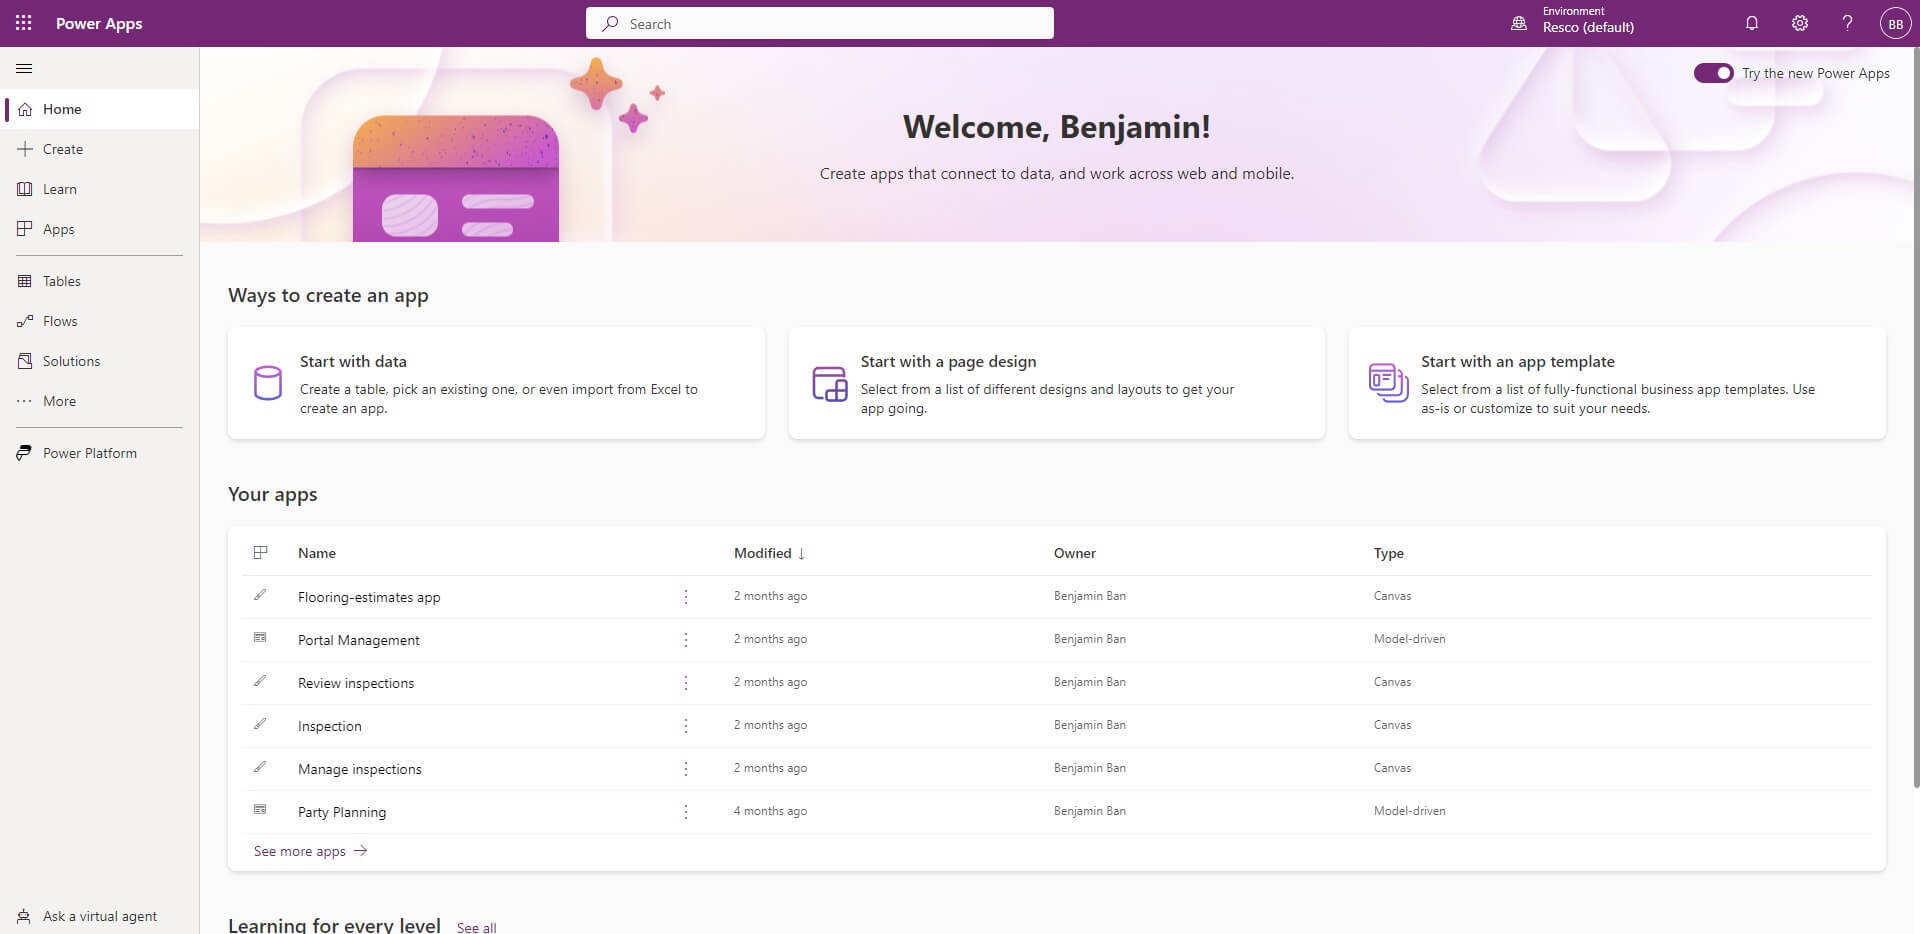The height and width of the screenshot is (934, 1920).
Task: Open the settings gear icon
Action: 1799,23
